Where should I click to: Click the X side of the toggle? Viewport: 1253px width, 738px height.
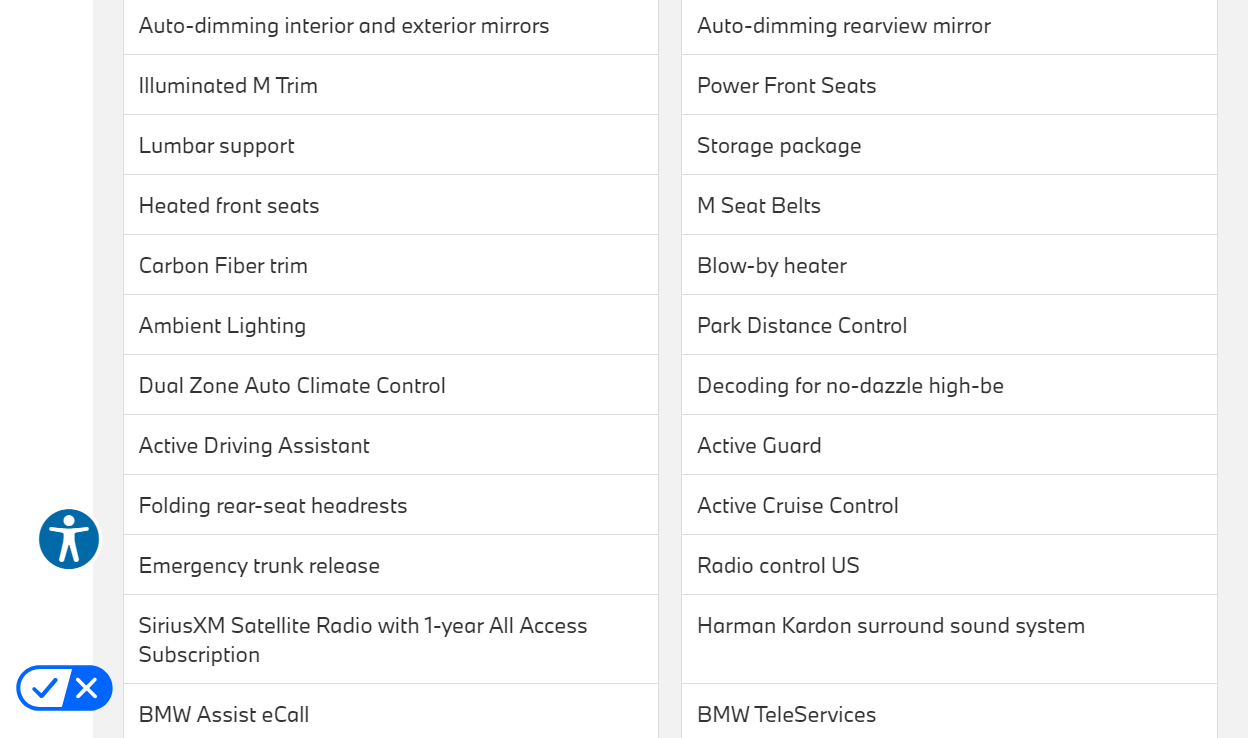[87, 688]
